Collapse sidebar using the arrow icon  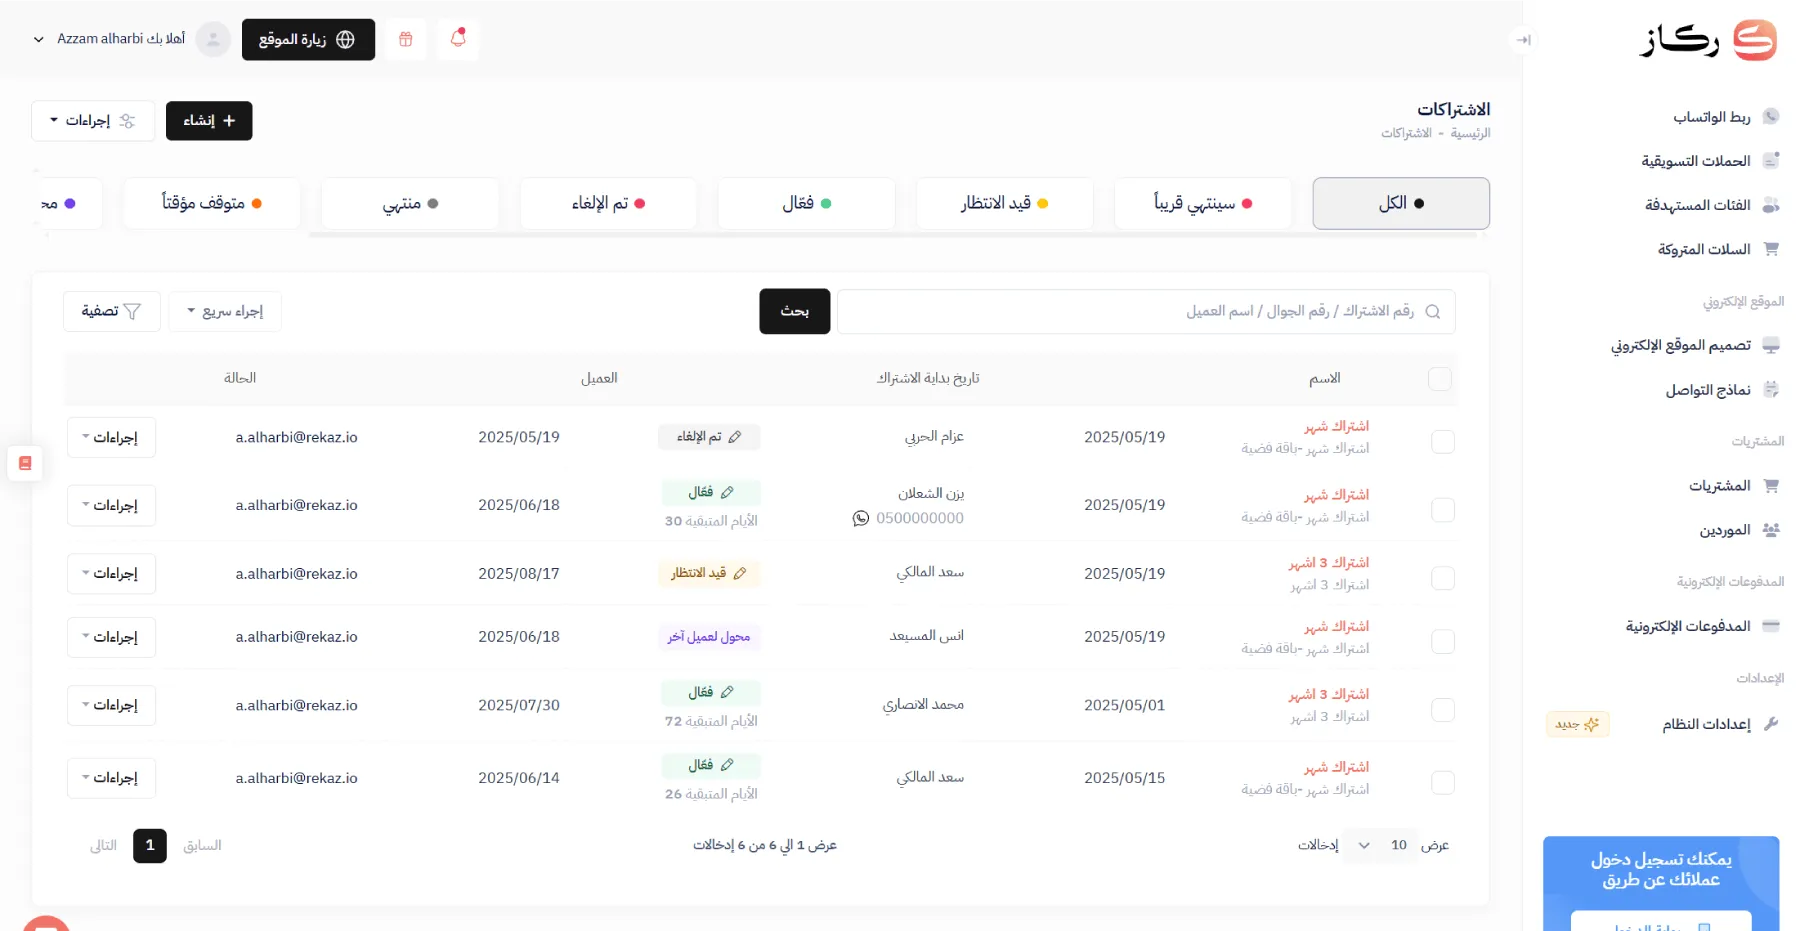[1523, 40]
